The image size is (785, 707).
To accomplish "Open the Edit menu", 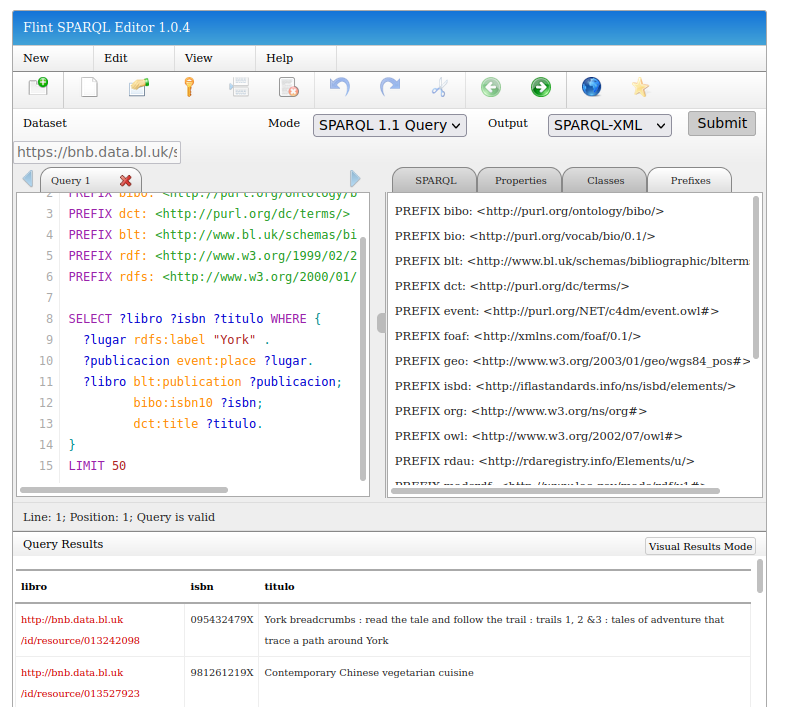I will tap(116, 58).
